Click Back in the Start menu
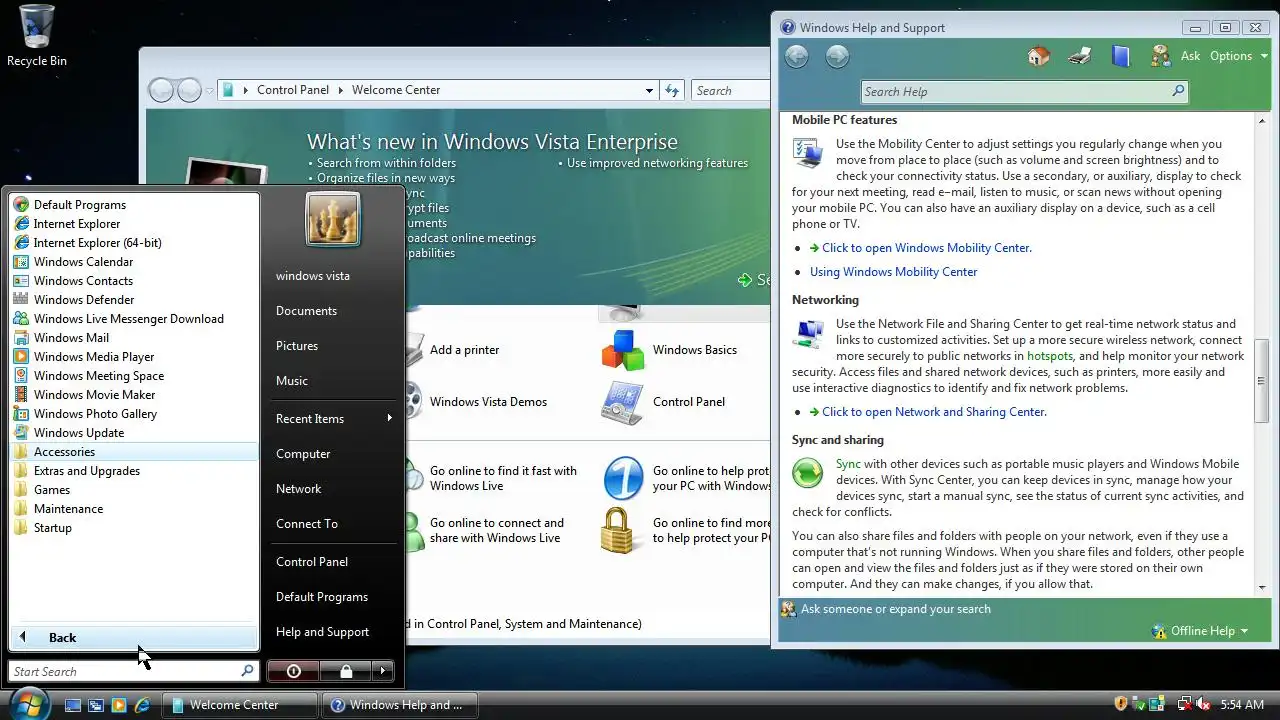1280x720 pixels. tap(134, 637)
